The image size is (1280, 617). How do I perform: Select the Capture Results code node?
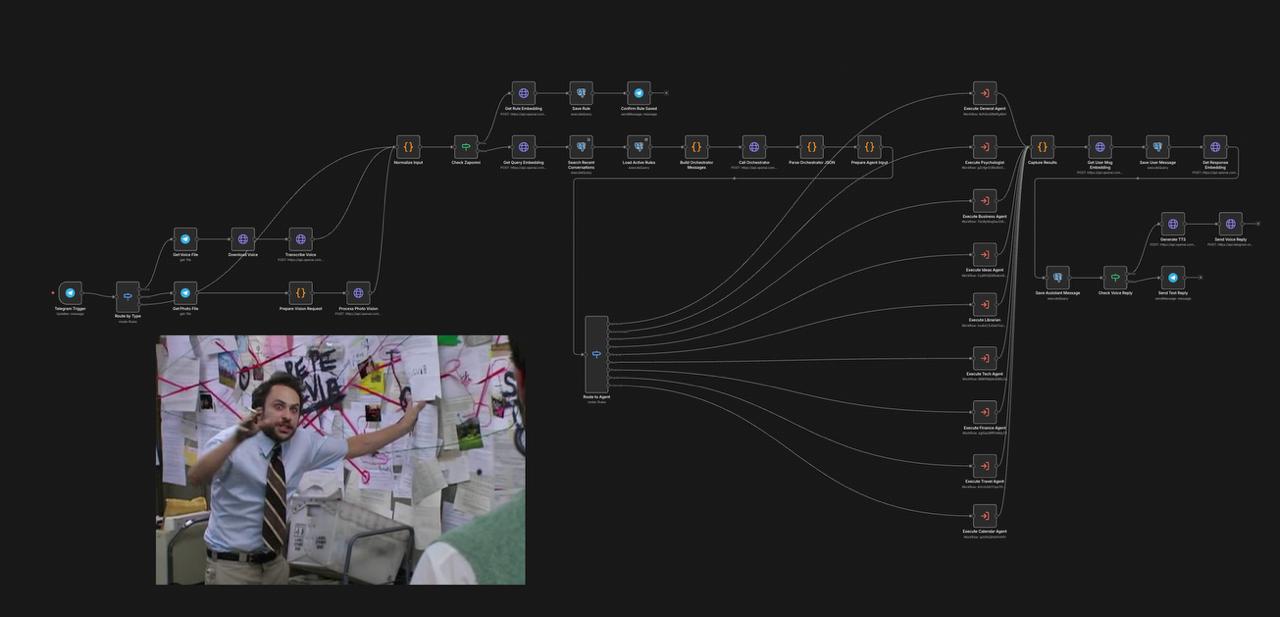[x=1042, y=147]
